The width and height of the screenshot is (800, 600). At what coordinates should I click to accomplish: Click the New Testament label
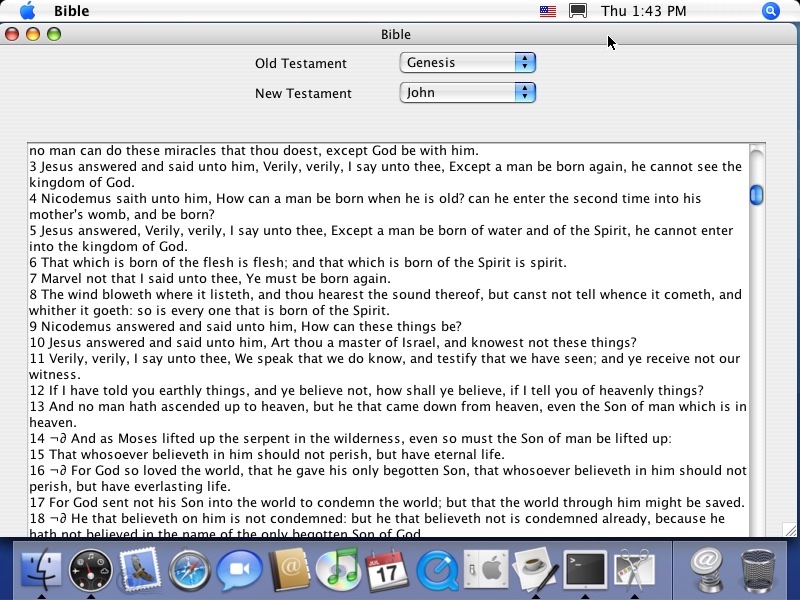(x=303, y=93)
